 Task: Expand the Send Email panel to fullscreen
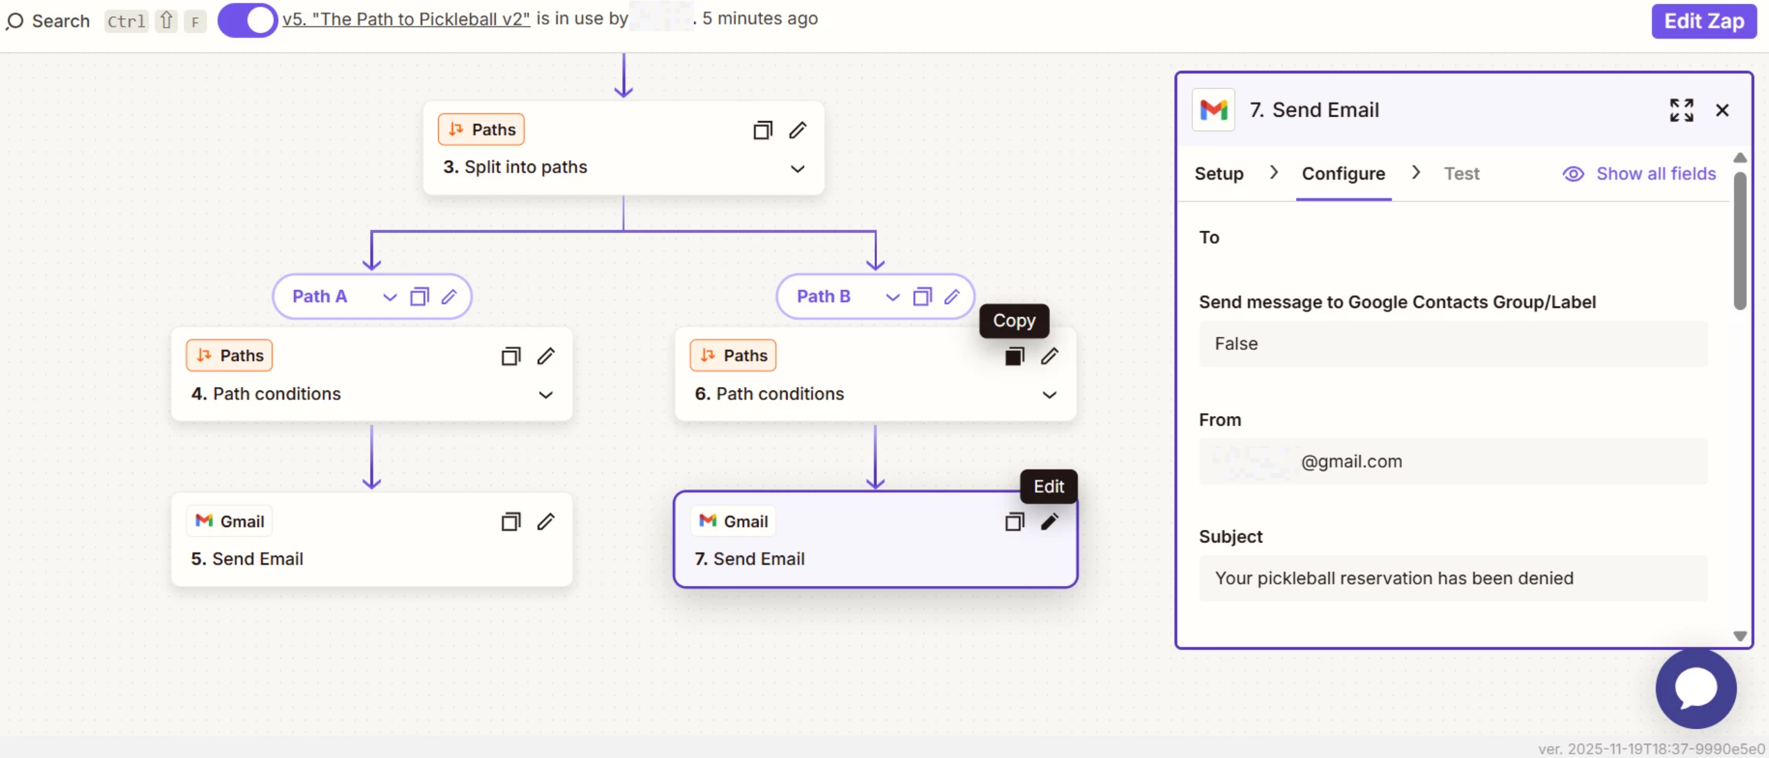1681,110
